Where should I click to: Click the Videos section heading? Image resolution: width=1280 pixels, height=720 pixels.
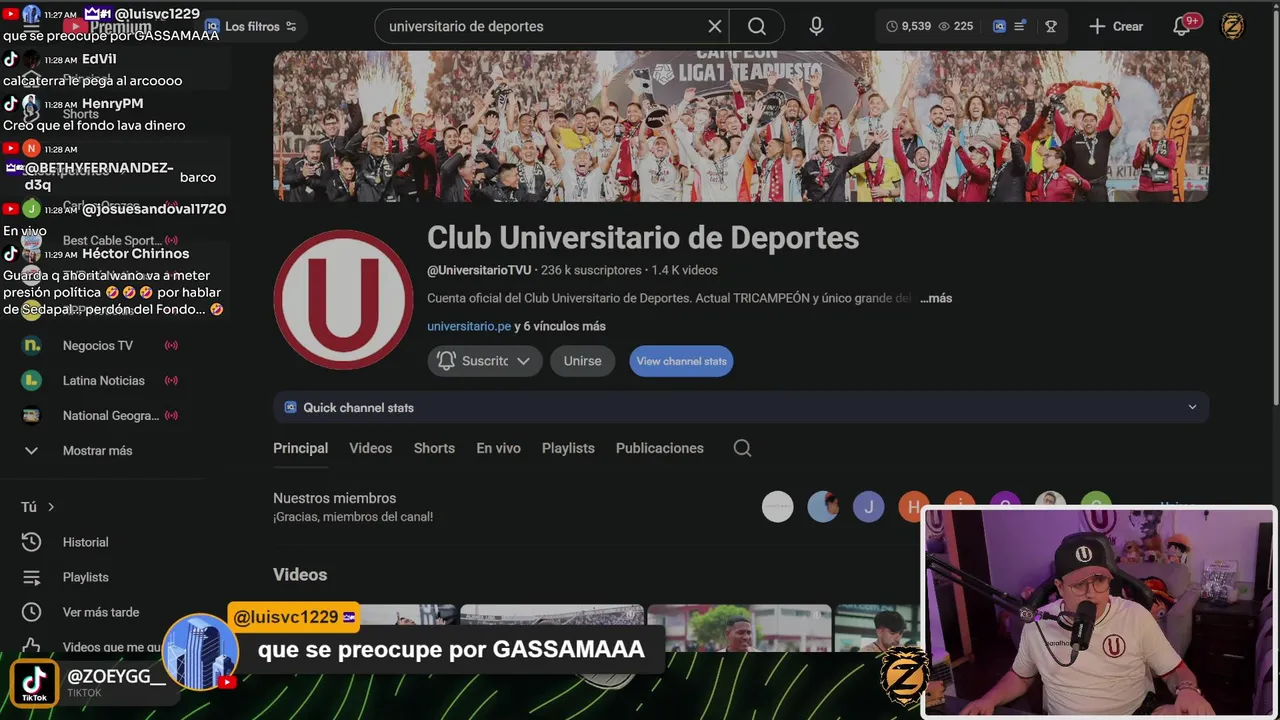coord(300,574)
